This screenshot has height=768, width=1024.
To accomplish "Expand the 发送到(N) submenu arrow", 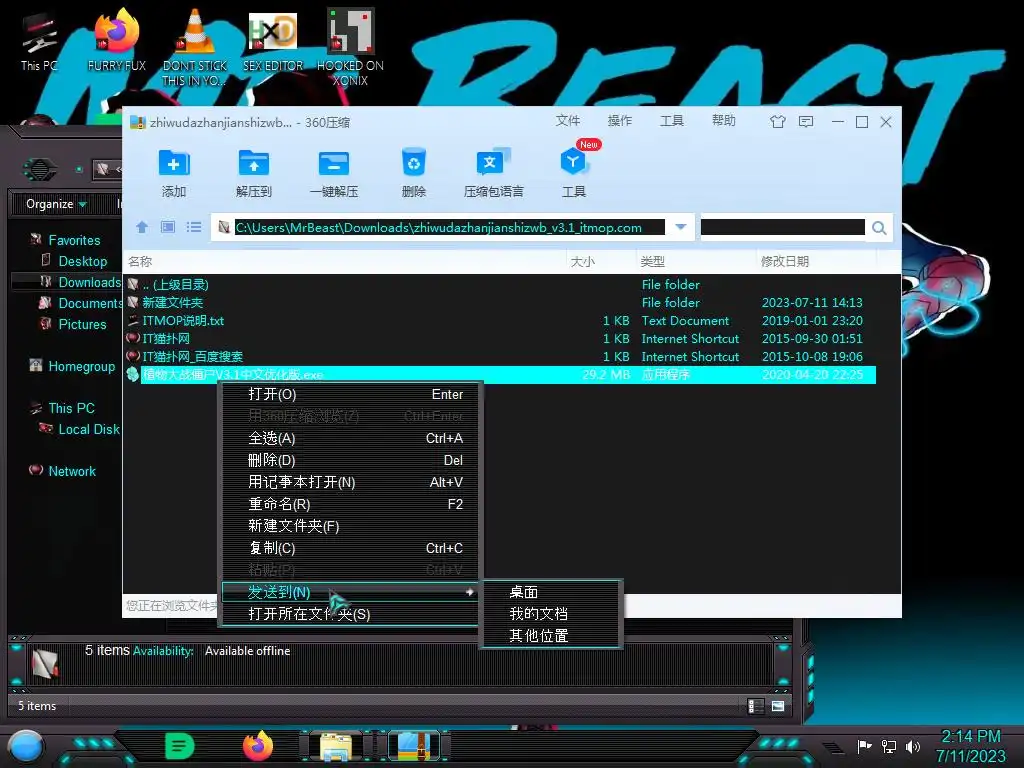I will click(469, 592).
